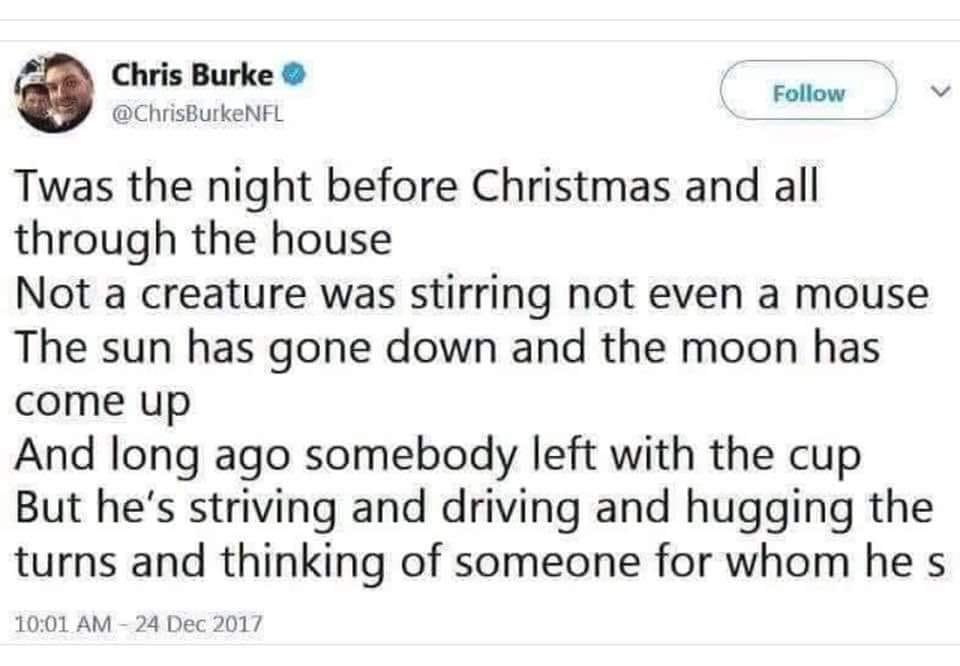
Task: Click the text 'through the house'
Action: 202,241
